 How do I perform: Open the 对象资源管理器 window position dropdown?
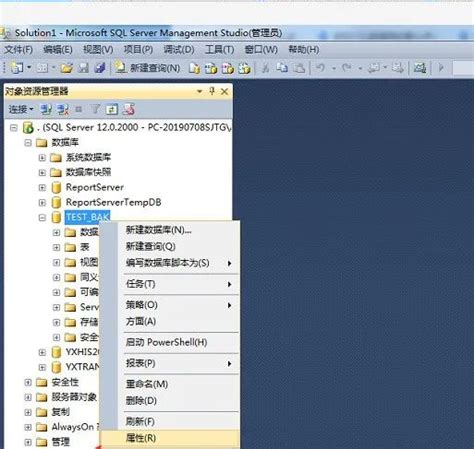pos(200,91)
